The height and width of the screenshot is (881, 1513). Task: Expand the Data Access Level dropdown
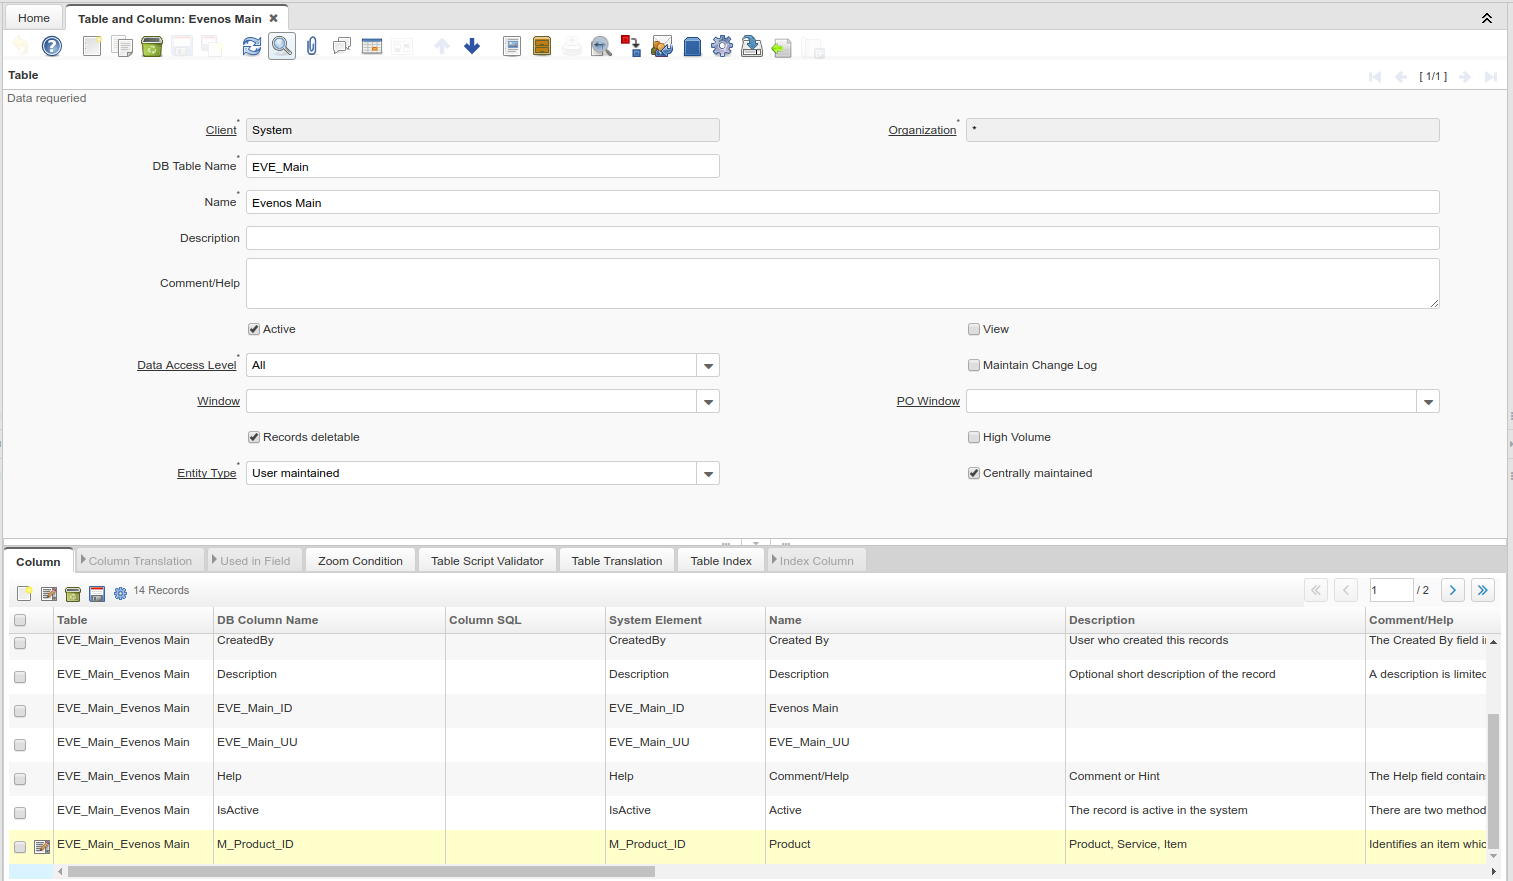[x=708, y=366]
